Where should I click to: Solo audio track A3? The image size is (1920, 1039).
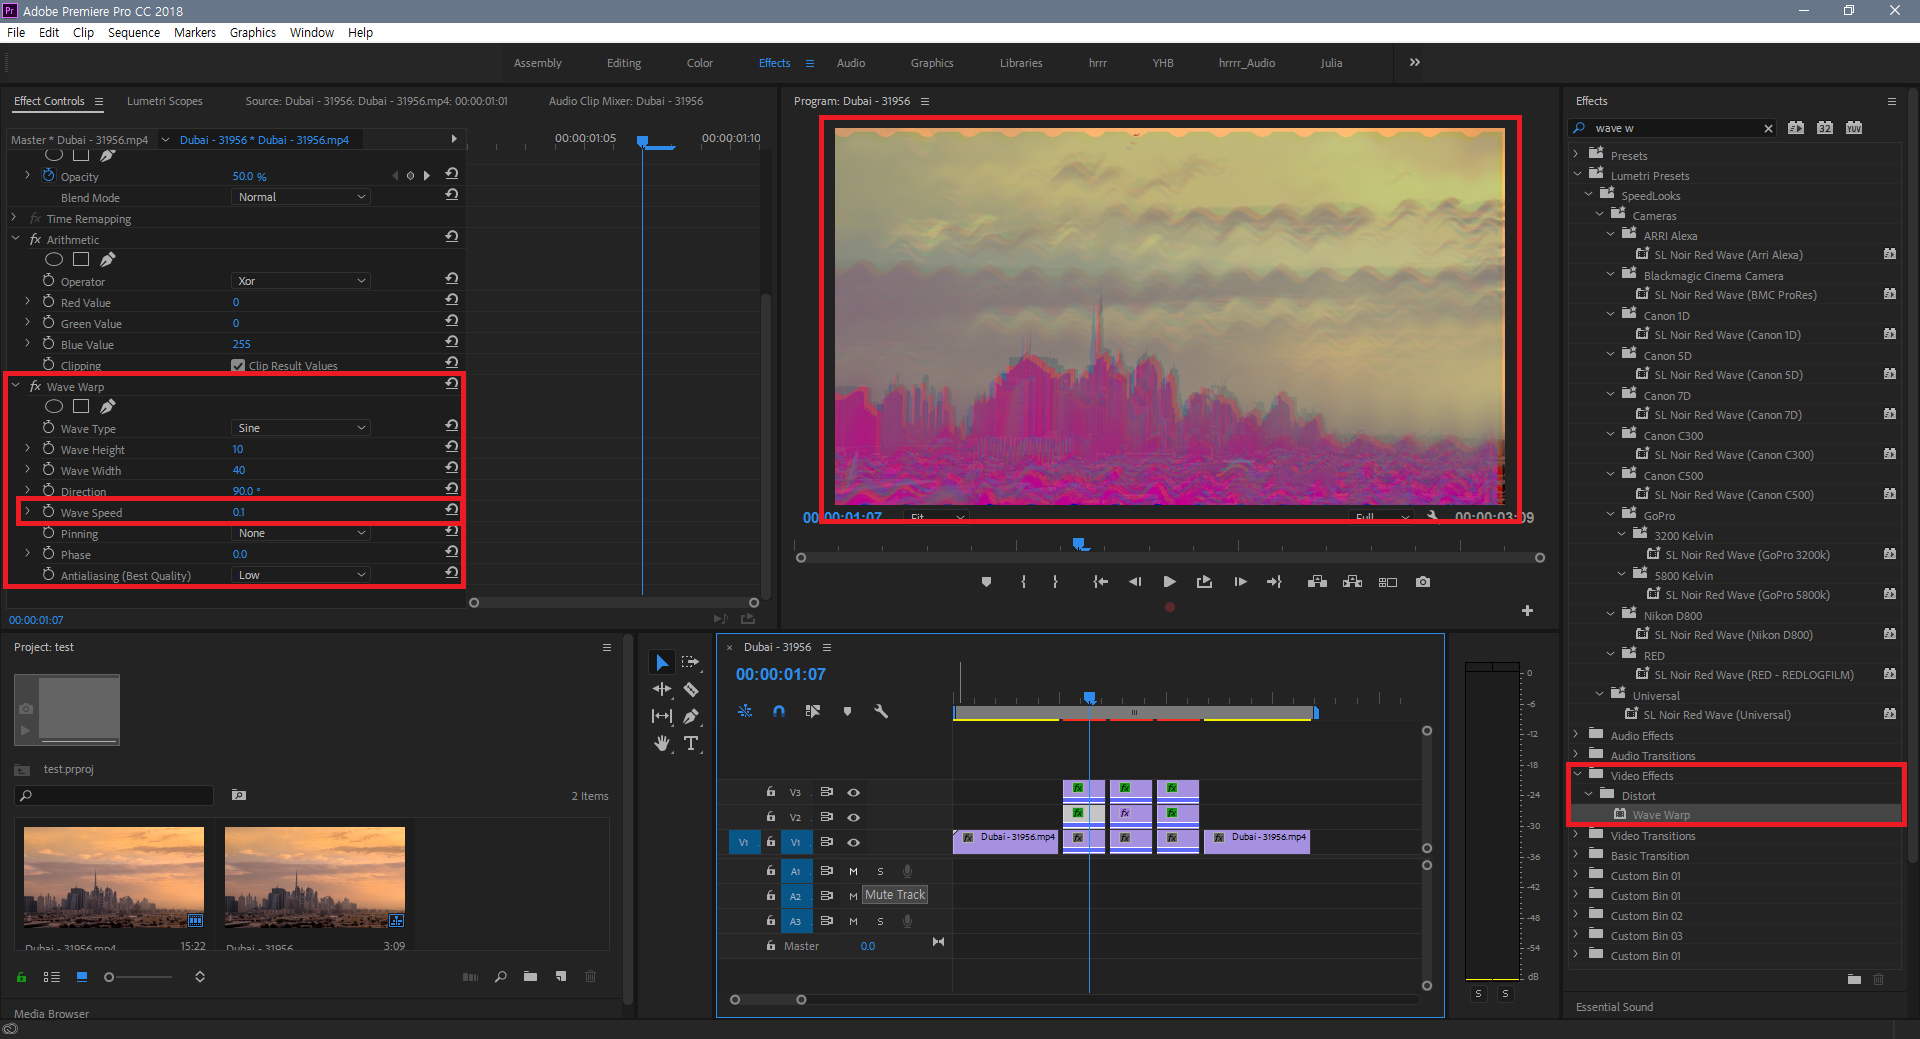(x=880, y=921)
